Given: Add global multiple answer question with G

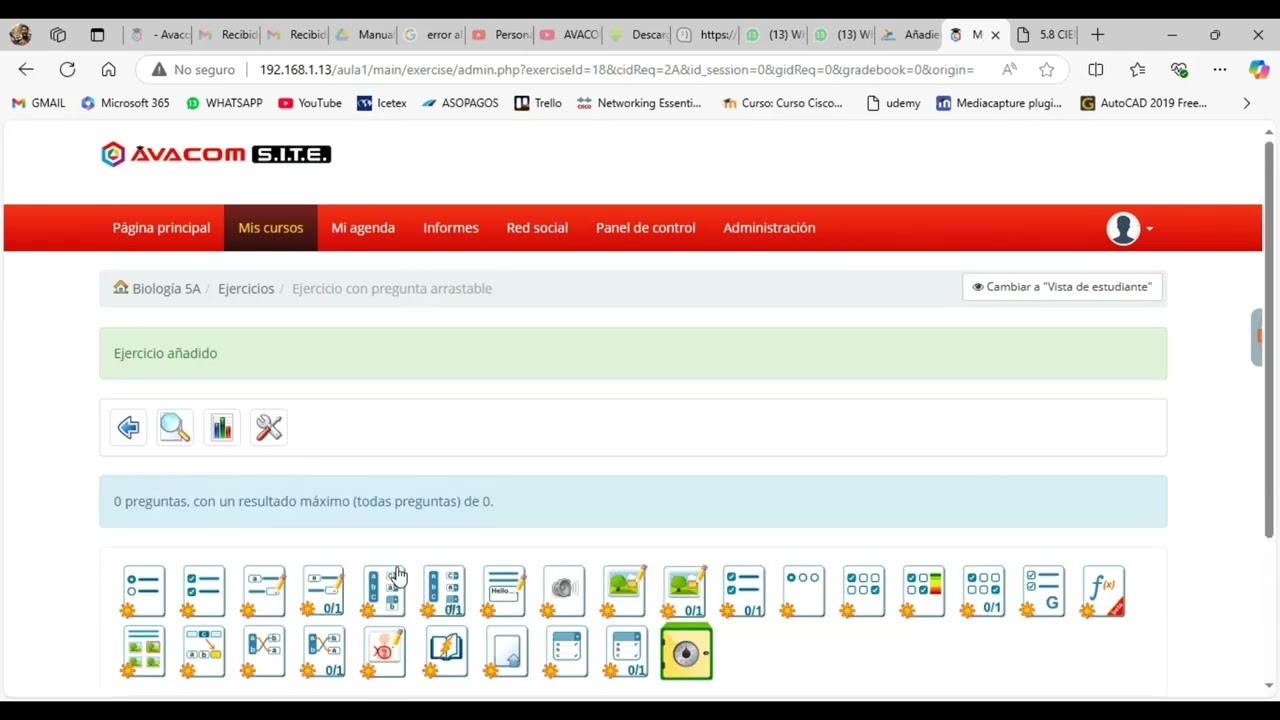Looking at the screenshot, I should 1043,591.
